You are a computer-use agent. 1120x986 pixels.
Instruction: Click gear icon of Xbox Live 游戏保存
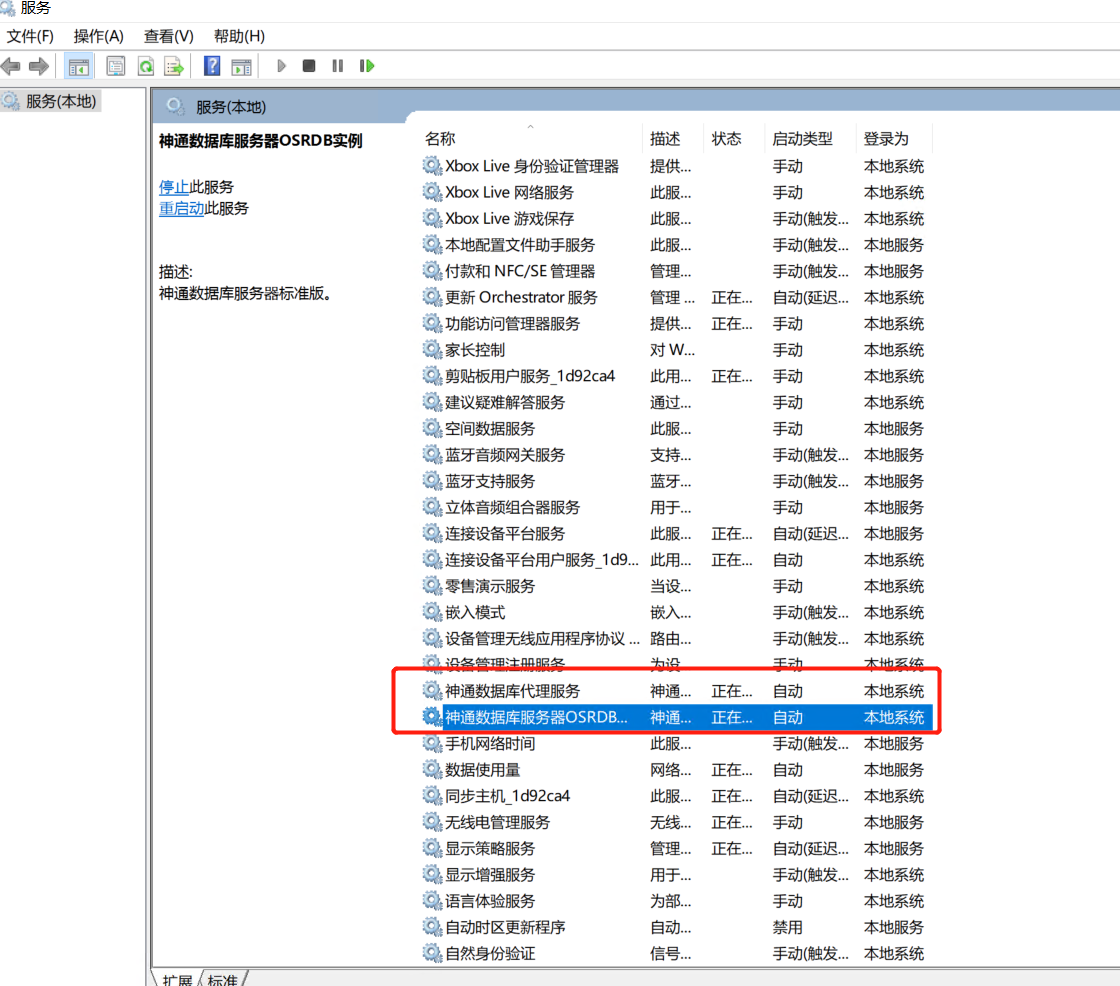[431, 218]
